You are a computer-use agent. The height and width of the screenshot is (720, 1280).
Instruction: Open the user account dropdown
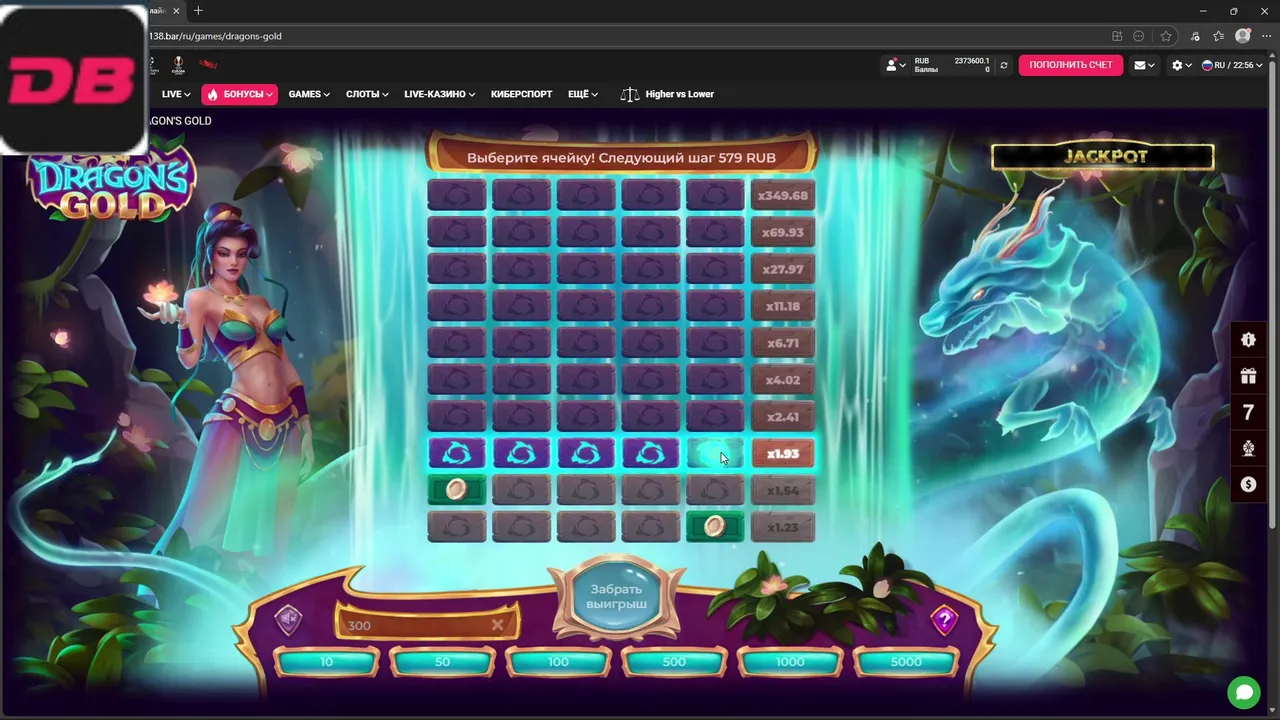(896, 65)
